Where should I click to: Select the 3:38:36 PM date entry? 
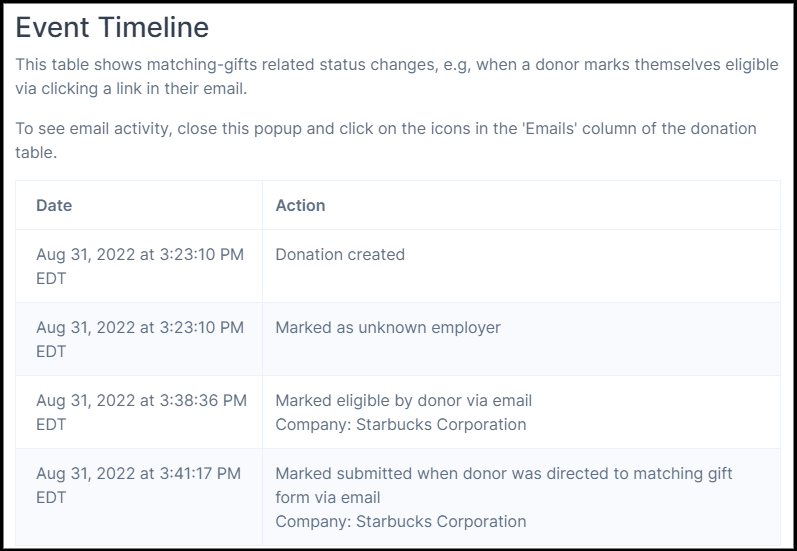141,400
